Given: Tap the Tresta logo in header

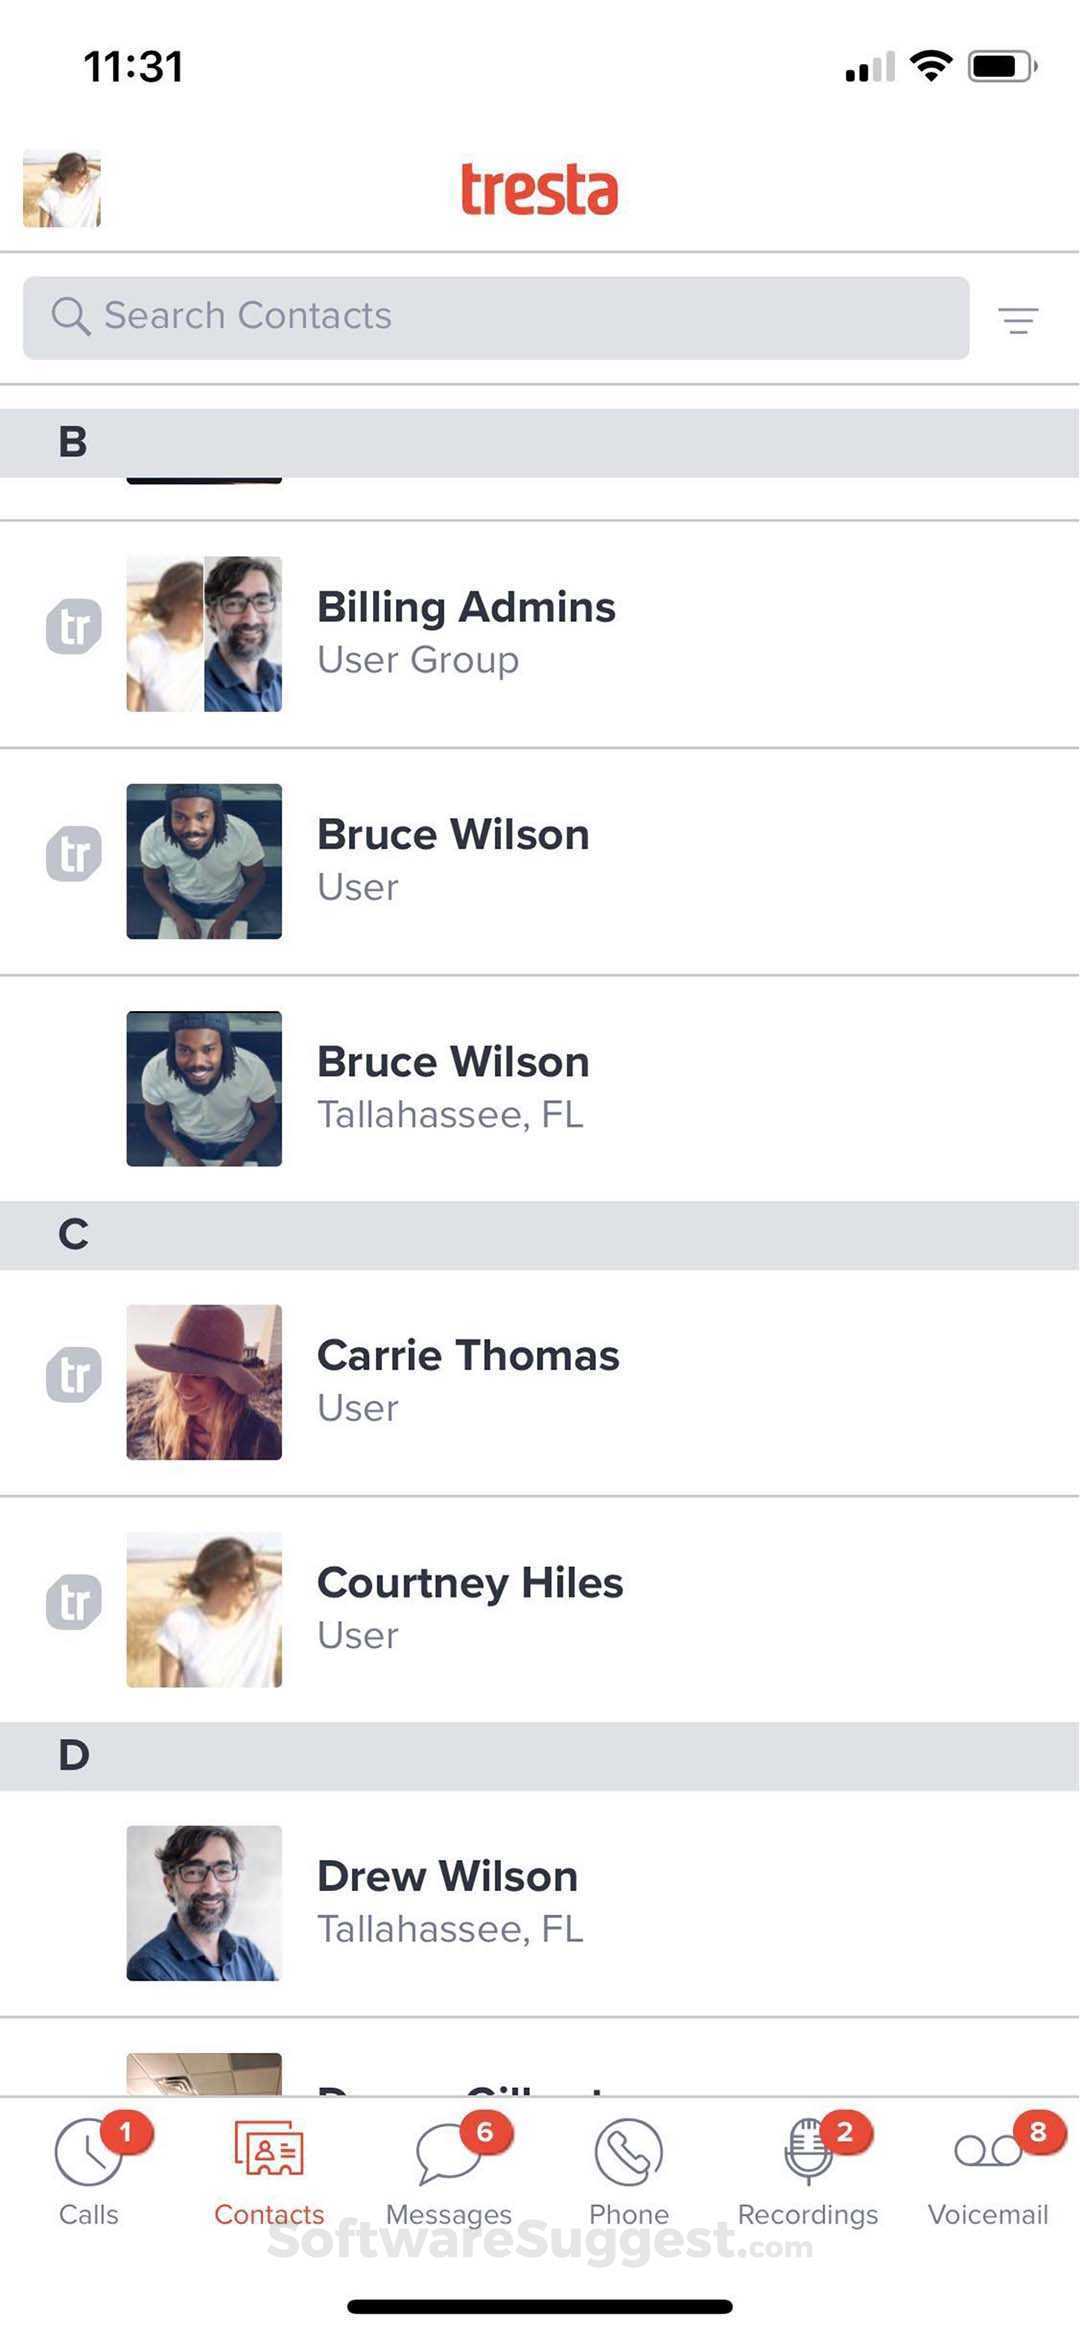Looking at the screenshot, I should [x=539, y=190].
